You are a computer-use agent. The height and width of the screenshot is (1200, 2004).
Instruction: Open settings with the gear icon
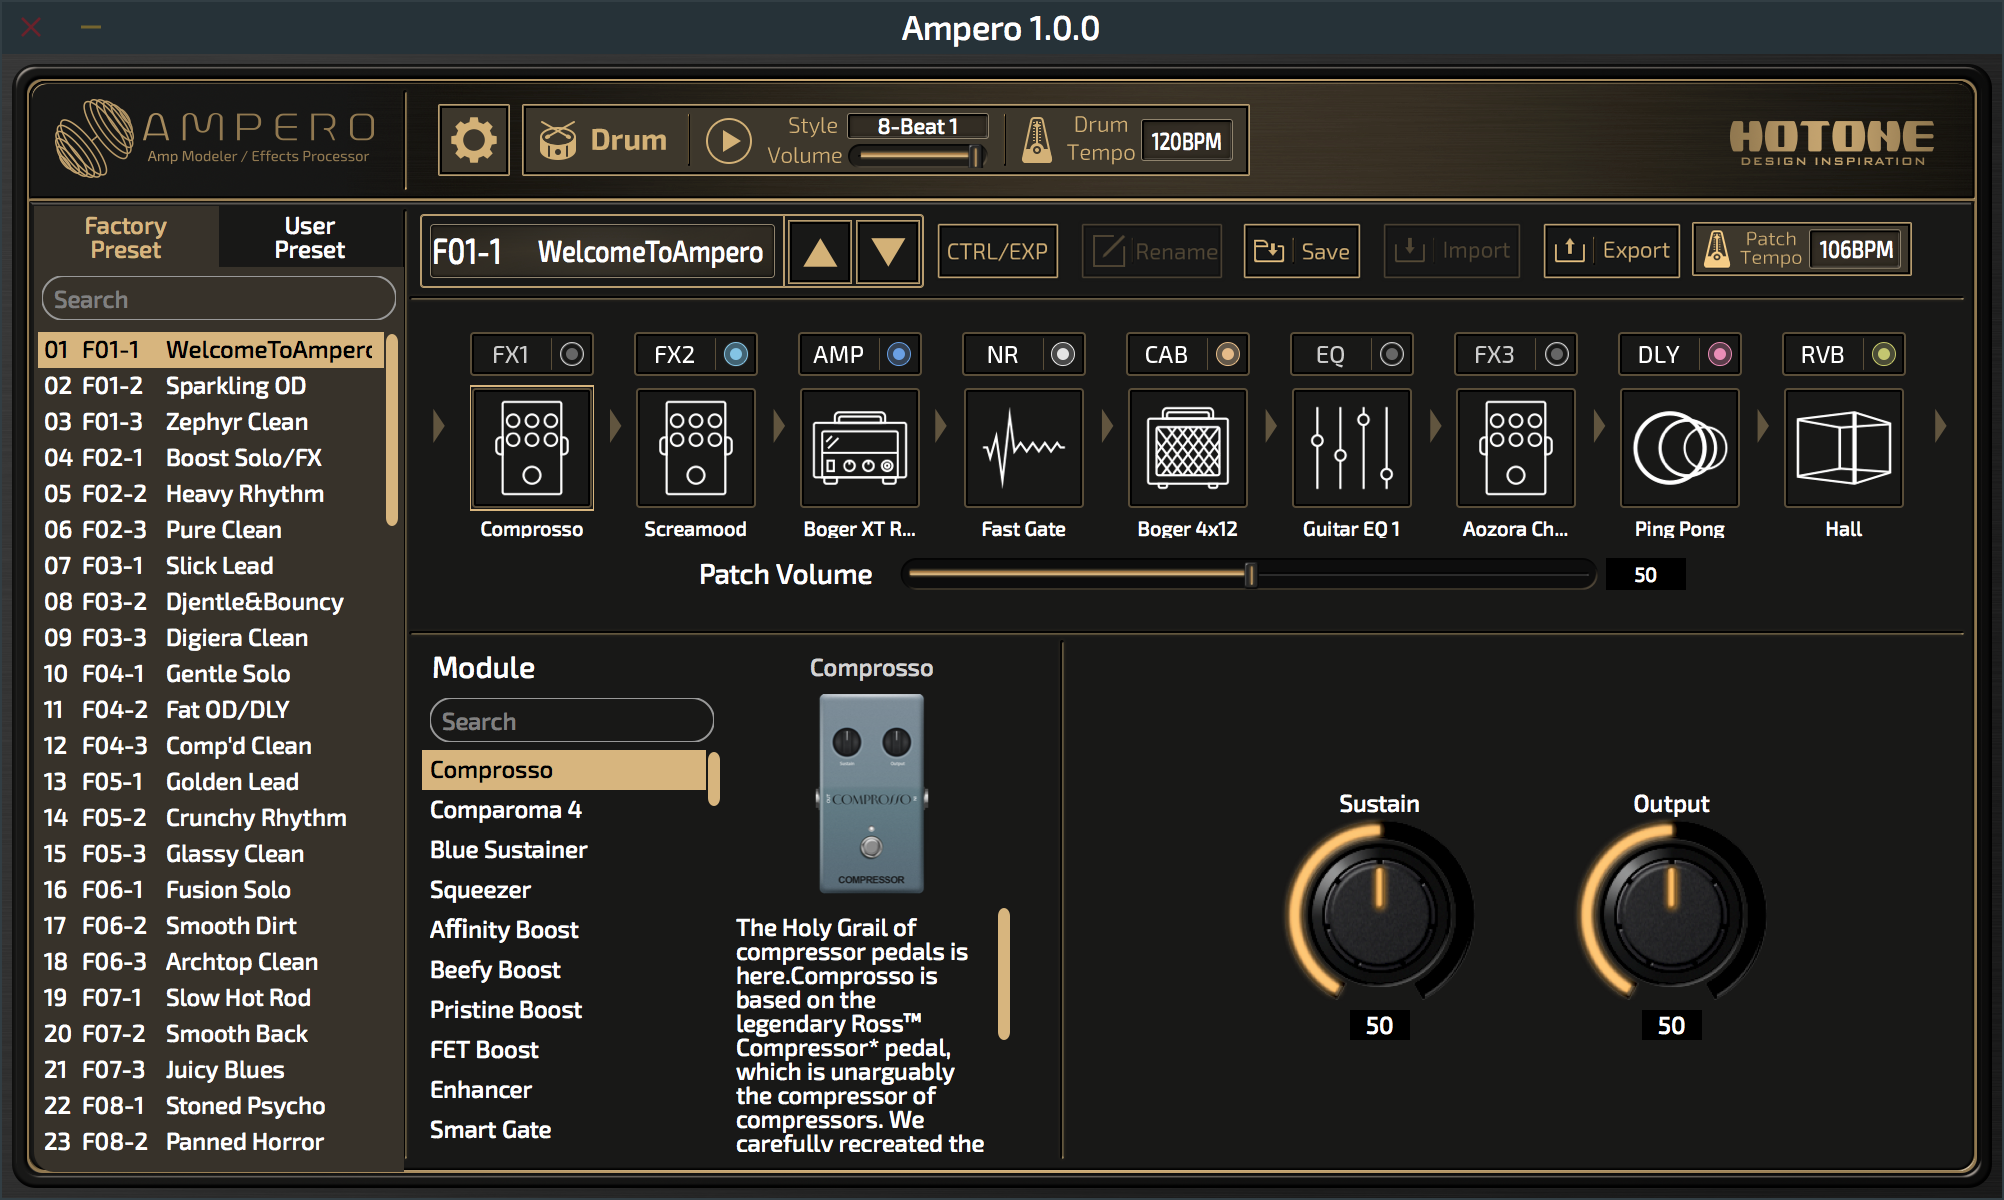click(473, 140)
